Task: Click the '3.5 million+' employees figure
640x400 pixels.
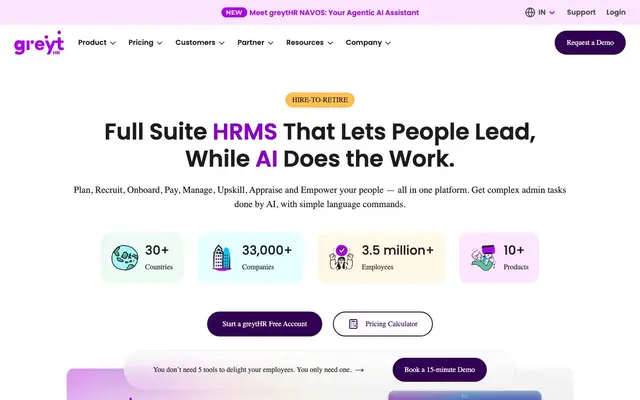Action: click(x=398, y=250)
